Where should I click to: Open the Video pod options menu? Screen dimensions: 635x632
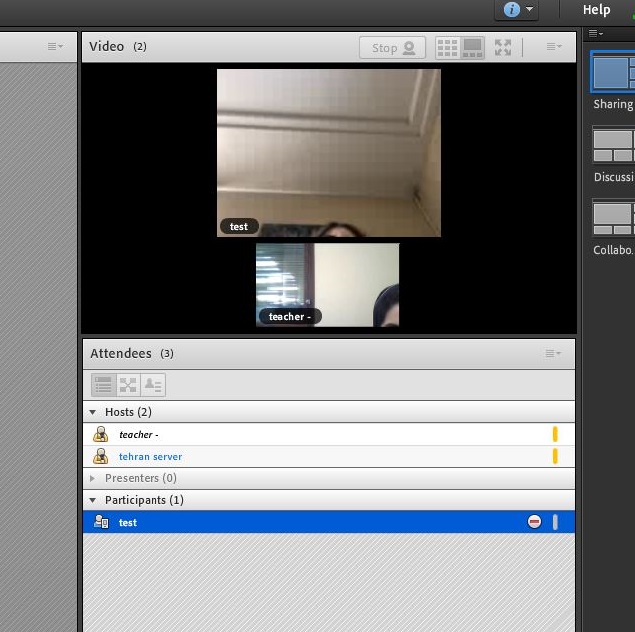(x=553, y=47)
